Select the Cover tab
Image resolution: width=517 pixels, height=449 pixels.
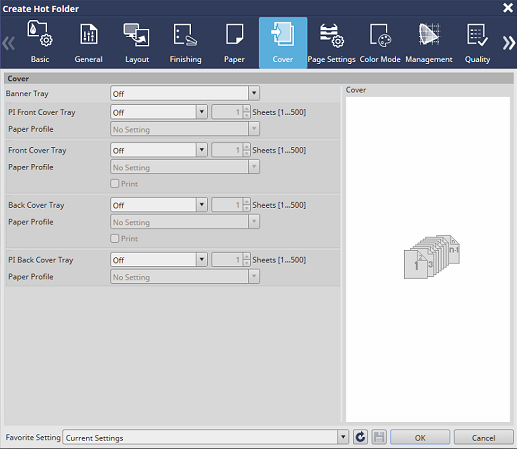[283, 43]
